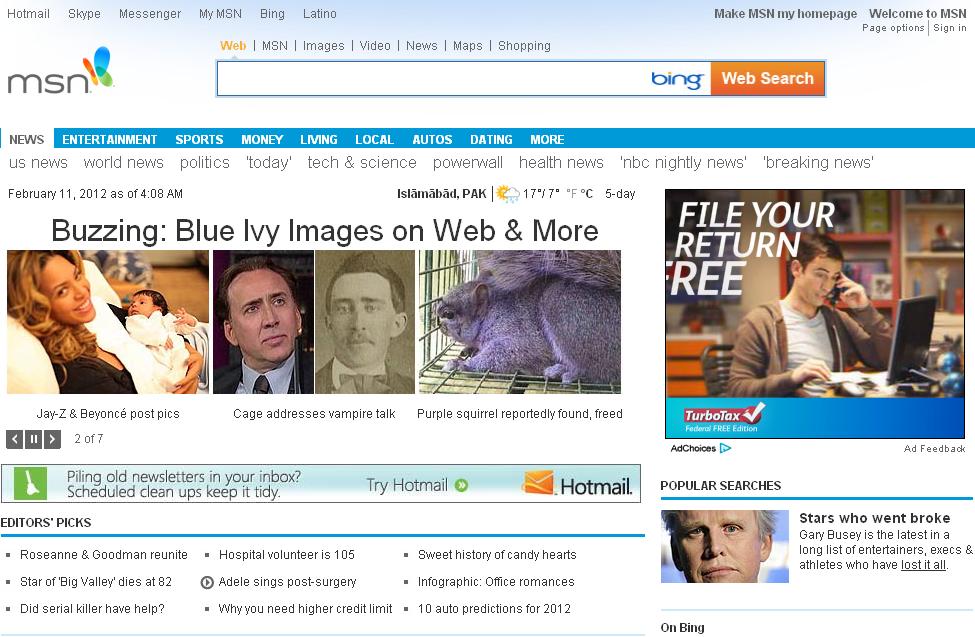Click the MSN butterfly logo

coord(60,72)
